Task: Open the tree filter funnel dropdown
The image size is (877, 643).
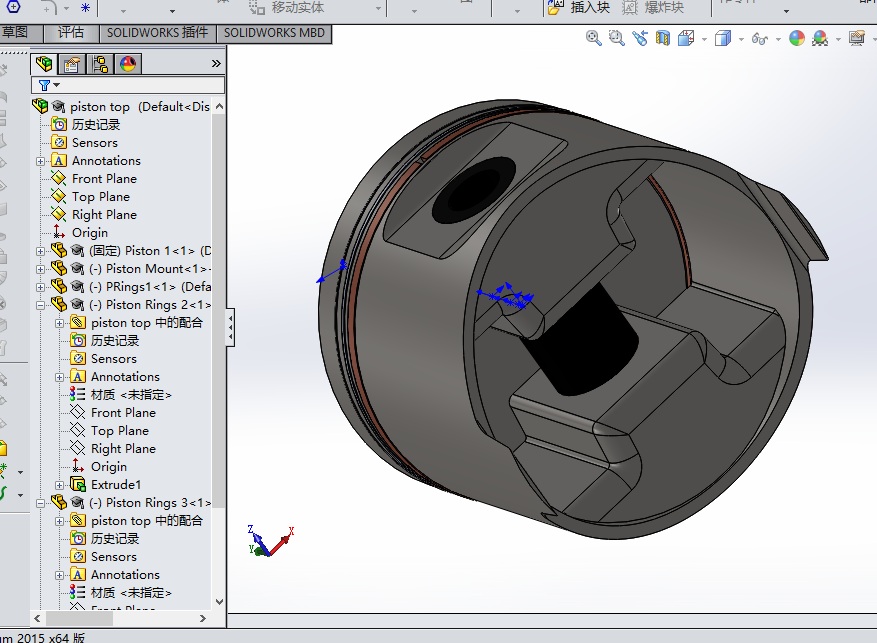Action: (48, 85)
